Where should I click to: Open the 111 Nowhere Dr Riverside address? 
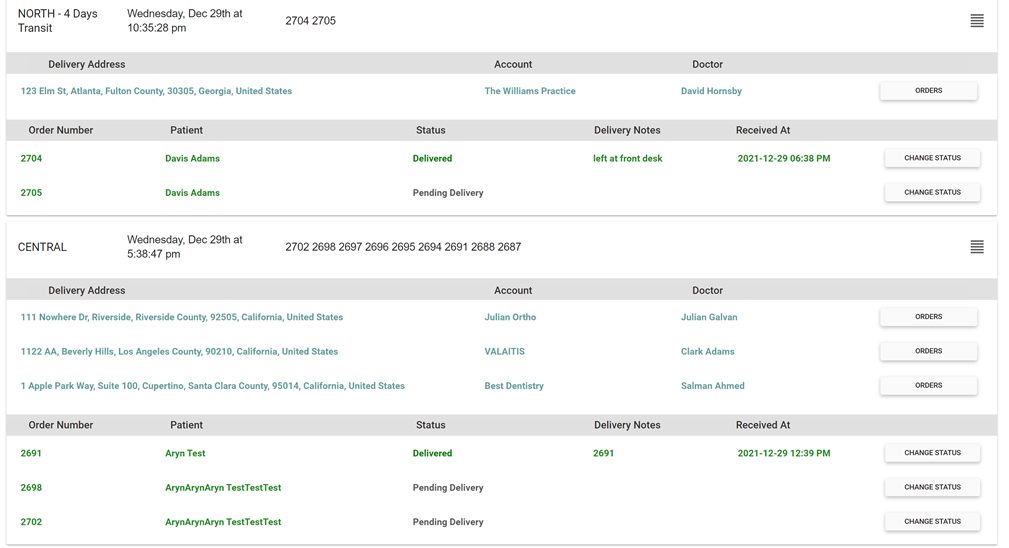181,317
